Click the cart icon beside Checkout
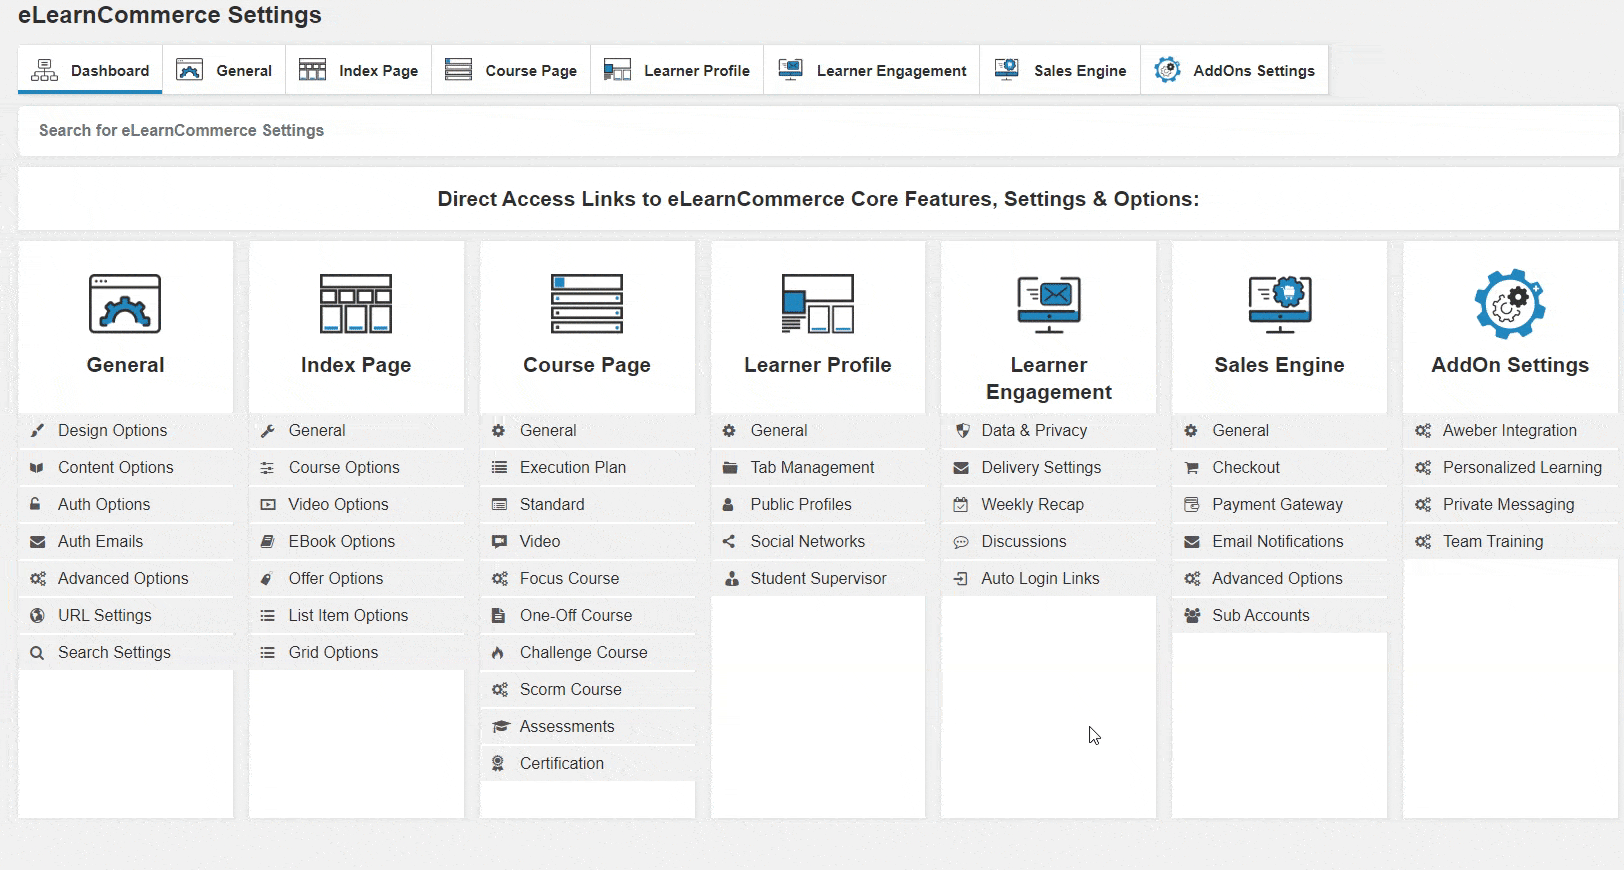1624x870 pixels. pos(1191,468)
